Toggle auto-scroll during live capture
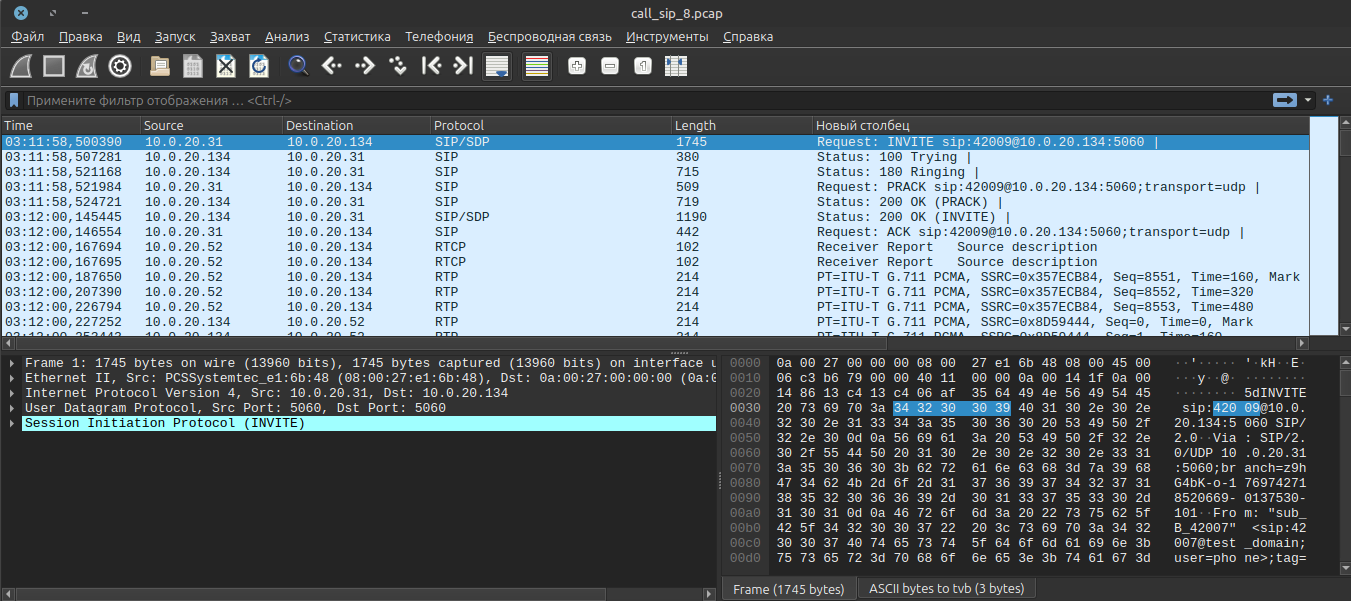Image resolution: width=1351 pixels, height=601 pixels. [497, 66]
